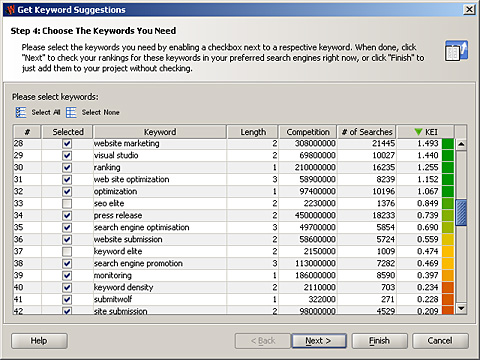Sort by the Competition column header
Screen dimensions: 480x360
(308, 132)
